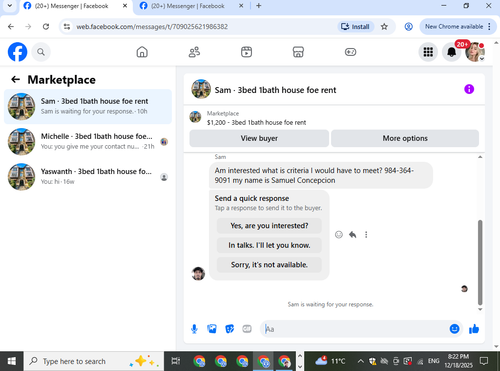Send 'Yes, are you interested?' quick response
The width and height of the screenshot is (500, 371).
point(269,226)
